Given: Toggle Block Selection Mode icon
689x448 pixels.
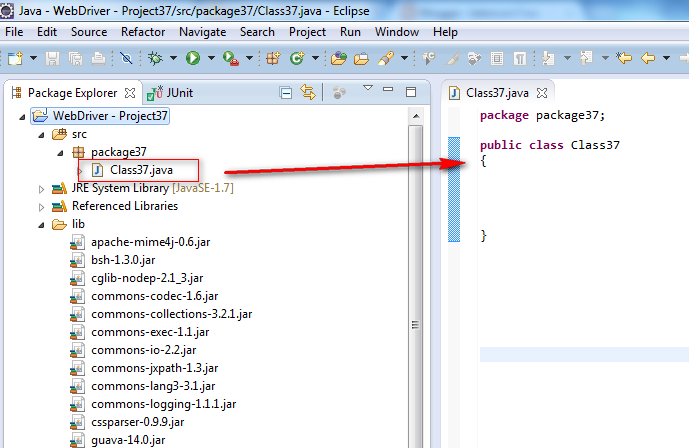Looking at the screenshot, I should (x=497, y=58).
